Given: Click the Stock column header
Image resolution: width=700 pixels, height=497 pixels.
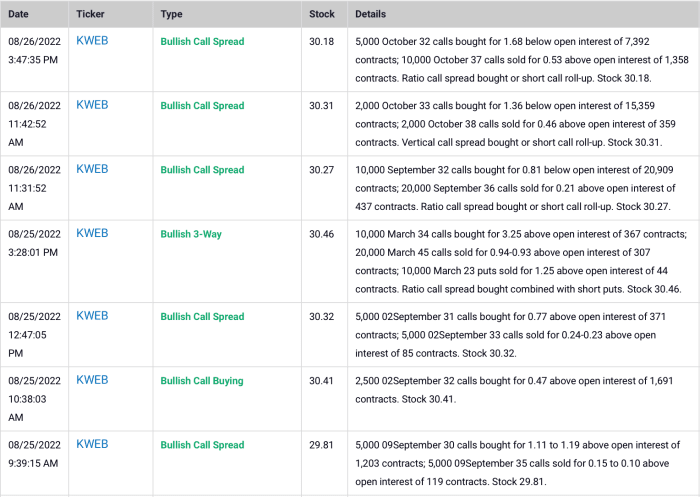Looking at the screenshot, I should [322, 15].
